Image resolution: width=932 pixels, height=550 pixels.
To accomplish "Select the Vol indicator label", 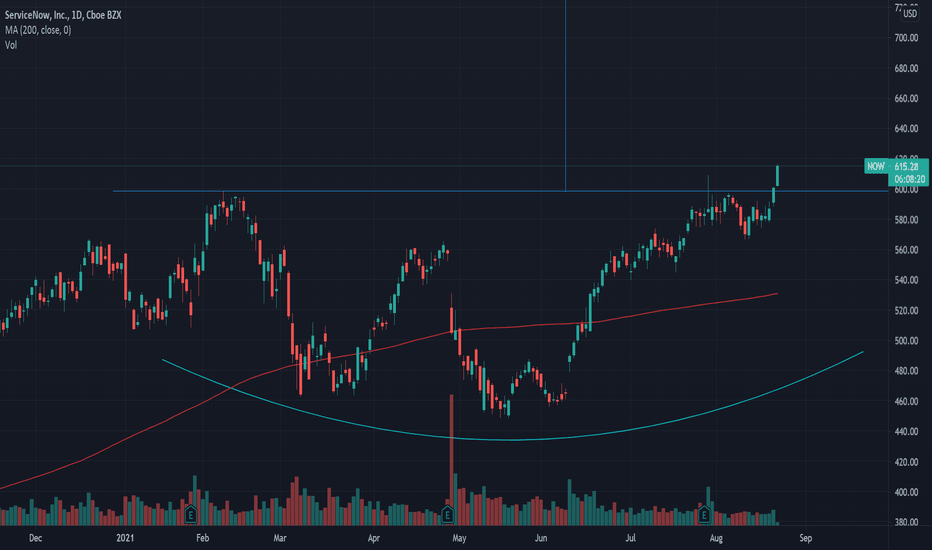I will [11, 45].
